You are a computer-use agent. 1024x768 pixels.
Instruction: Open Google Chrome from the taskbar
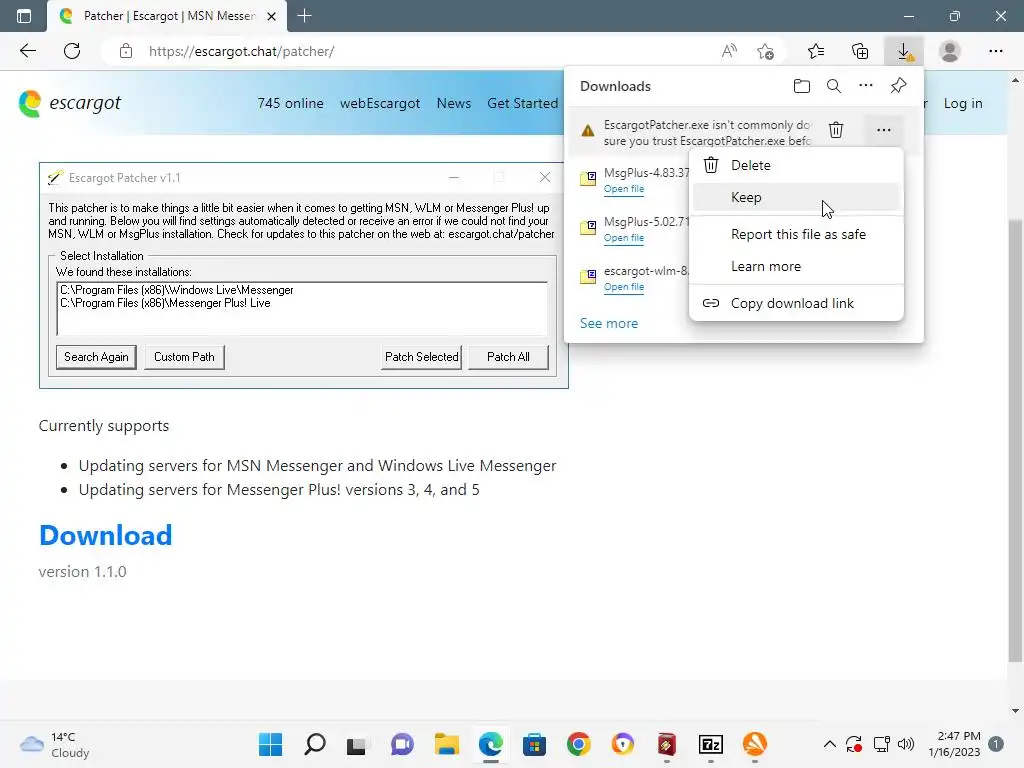pyautogui.click(x=579, y=744)
